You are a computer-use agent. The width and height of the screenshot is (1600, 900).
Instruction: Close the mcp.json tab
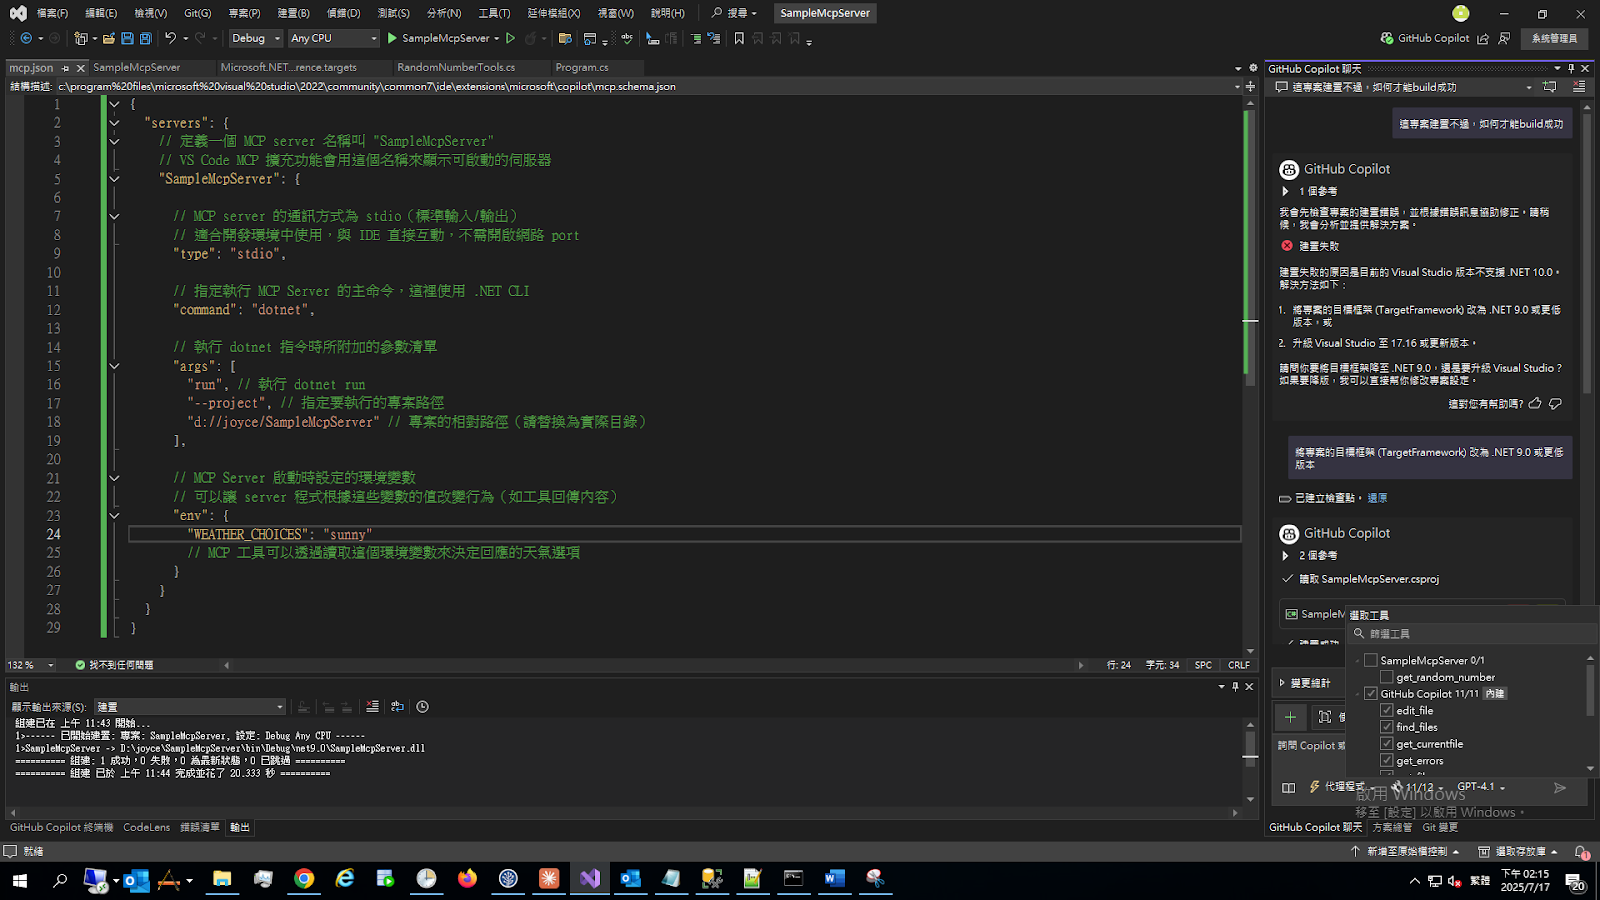pos(81,68)
